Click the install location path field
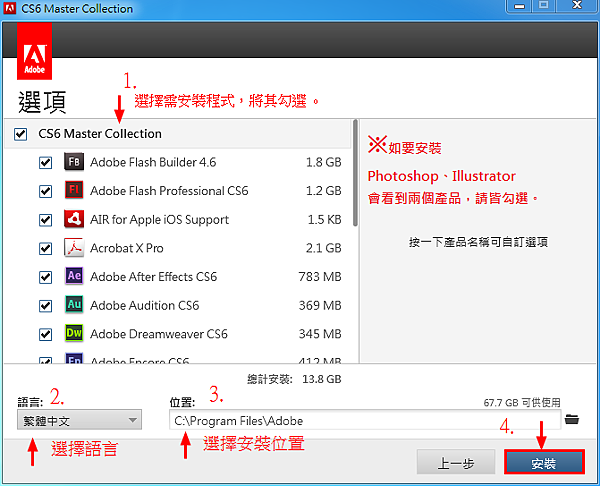The height and width of the screenshot is (486, 600). (365, 420)
